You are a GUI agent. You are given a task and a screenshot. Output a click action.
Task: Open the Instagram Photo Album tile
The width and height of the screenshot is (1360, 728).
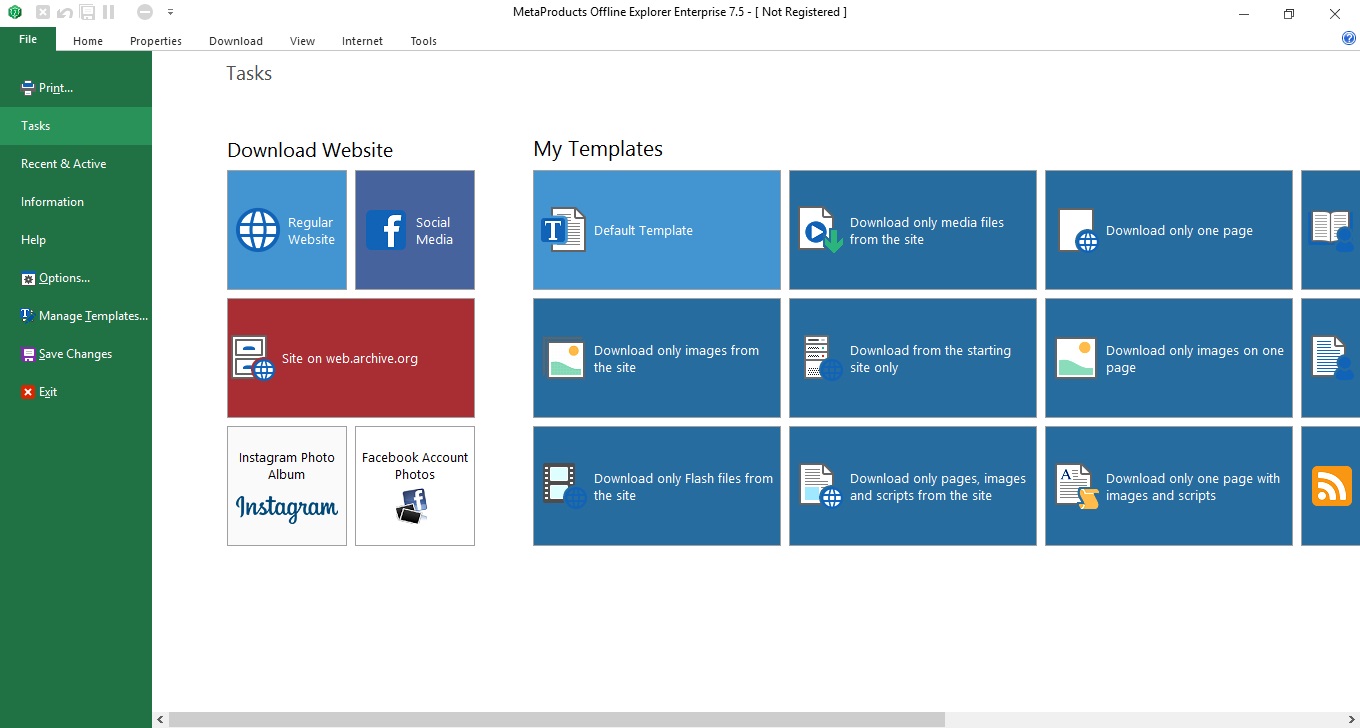[x=287, y=486]
